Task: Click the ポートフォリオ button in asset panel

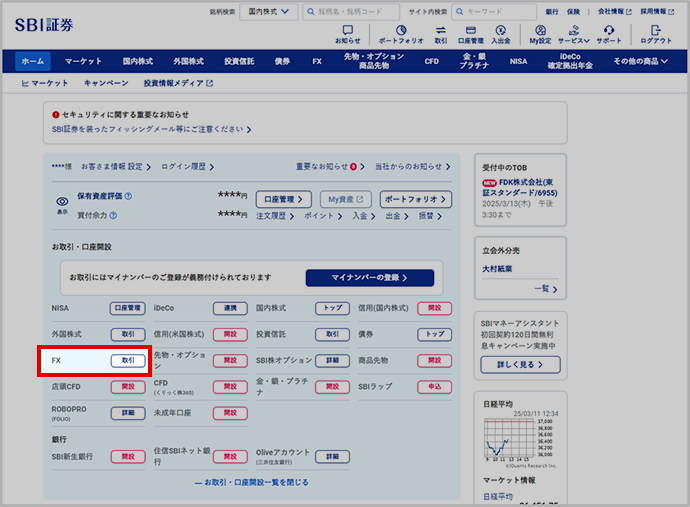Action: [416, 199]
